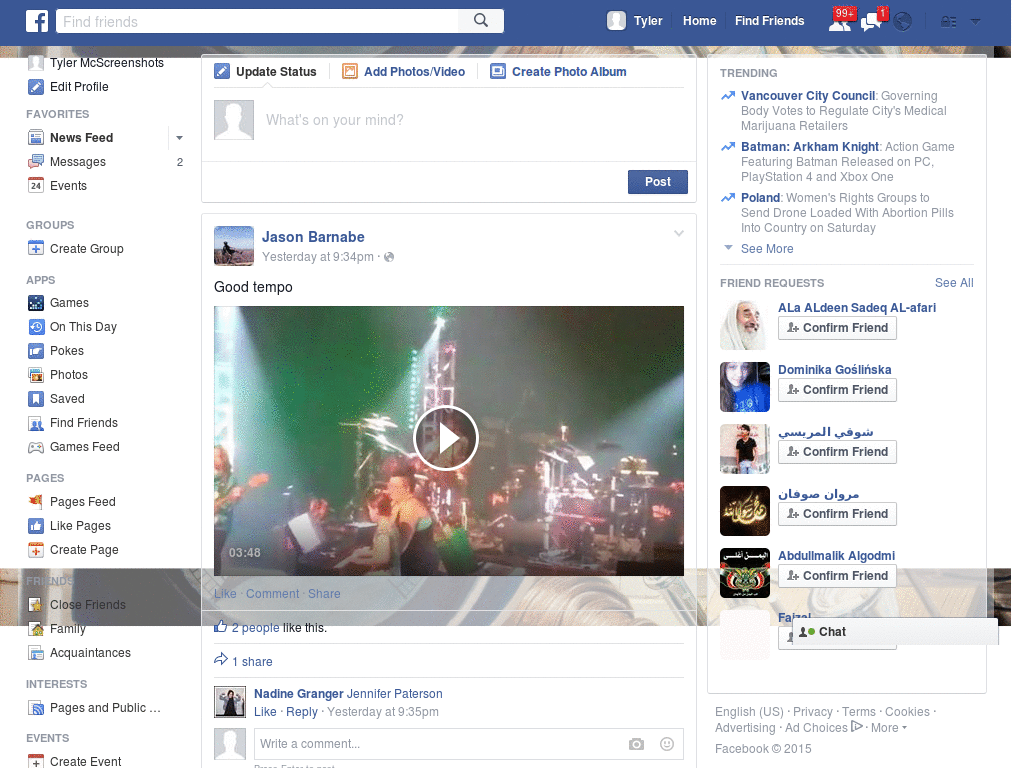Open the Poland trending topic
The height and width of the screenshot is (768, 1024).
point(760,198)
